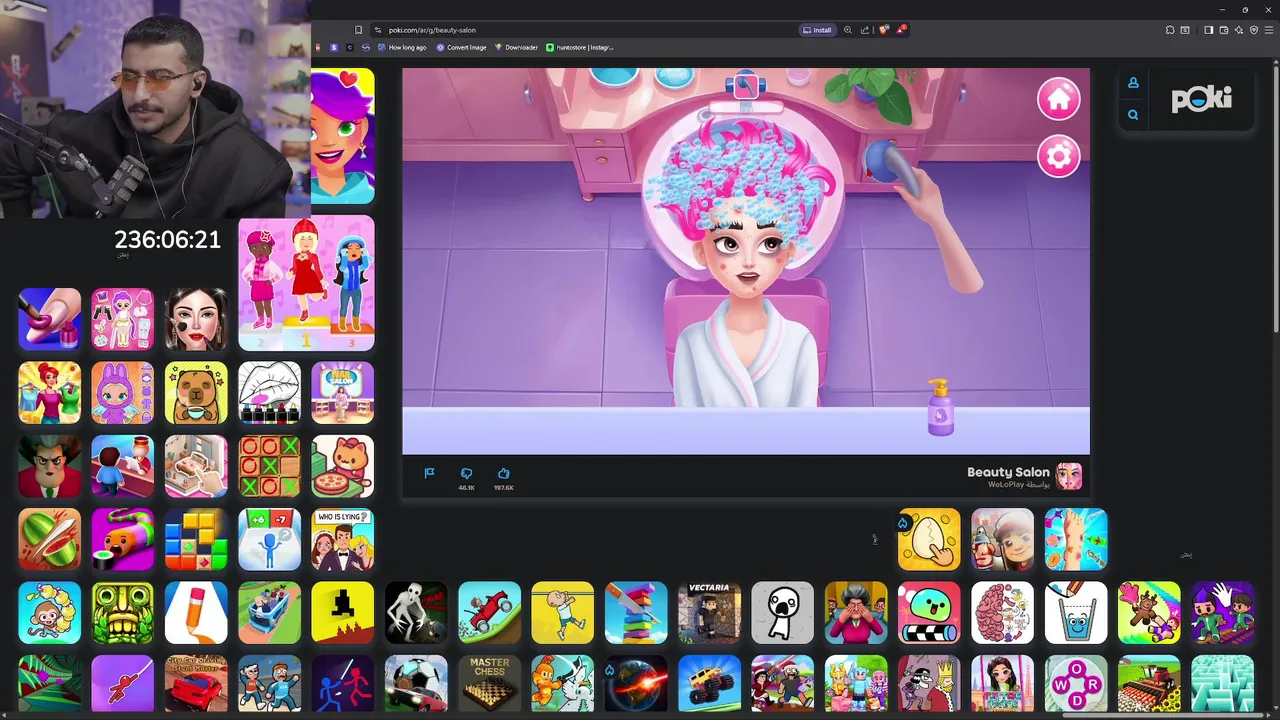This screenshot has width=1280, height=720.
Task: Open the nail polish game thumbnail
Action: pos(49,319)
